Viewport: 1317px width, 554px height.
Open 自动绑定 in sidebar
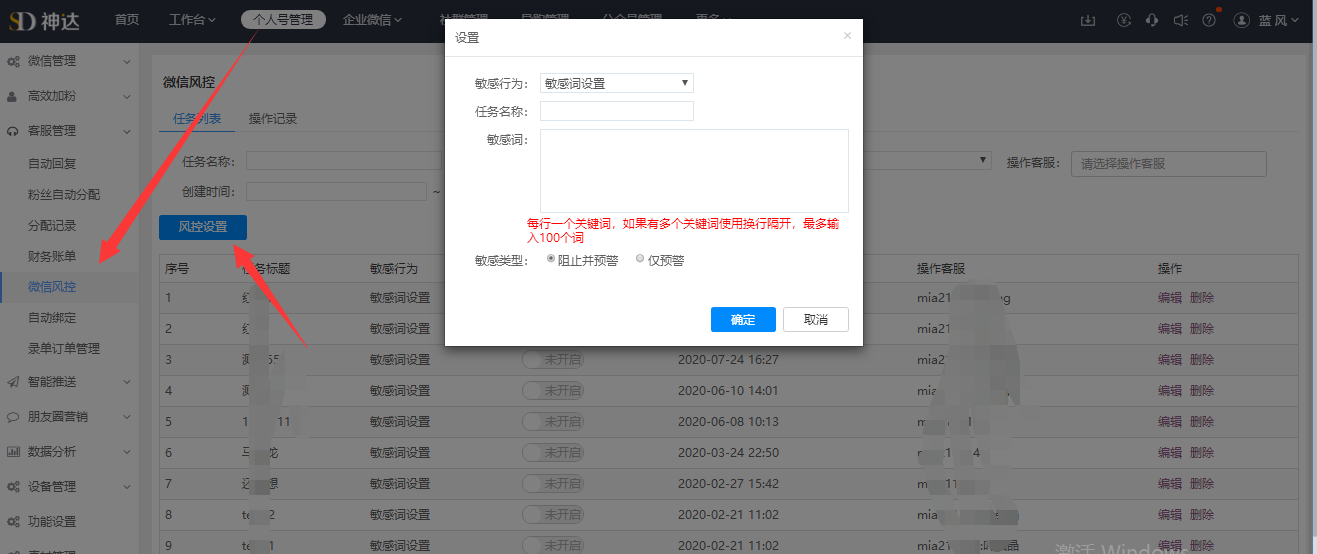52,318
